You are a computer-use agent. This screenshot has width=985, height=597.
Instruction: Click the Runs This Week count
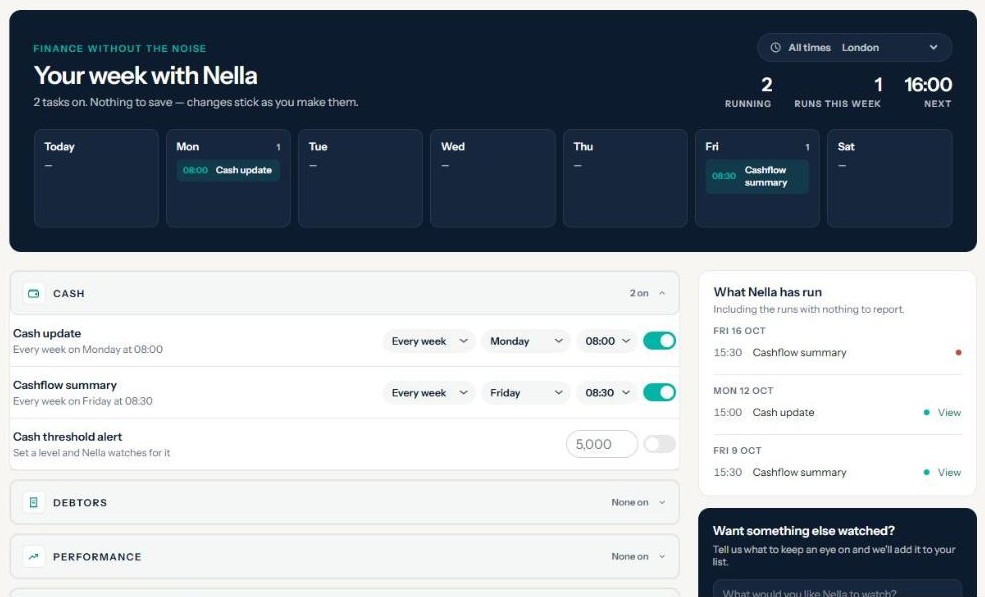[837, 92]
